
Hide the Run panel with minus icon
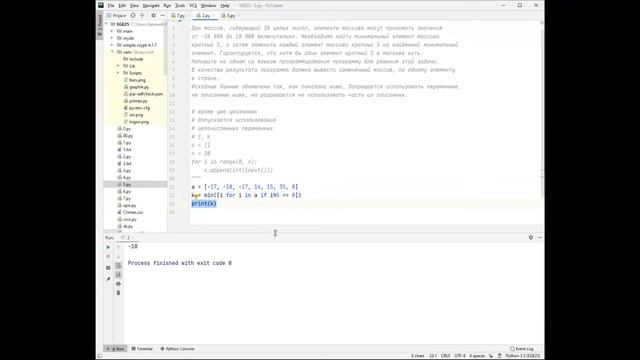point(540,238)
